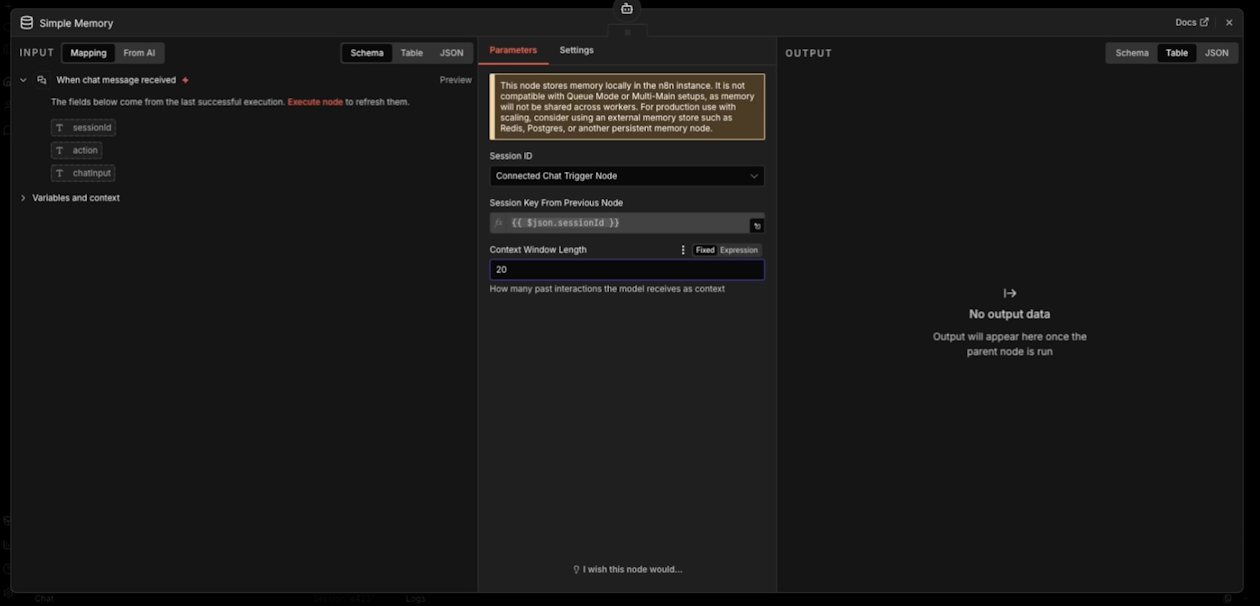
Task: Click the Simple Memory title text
Action: 76,23
